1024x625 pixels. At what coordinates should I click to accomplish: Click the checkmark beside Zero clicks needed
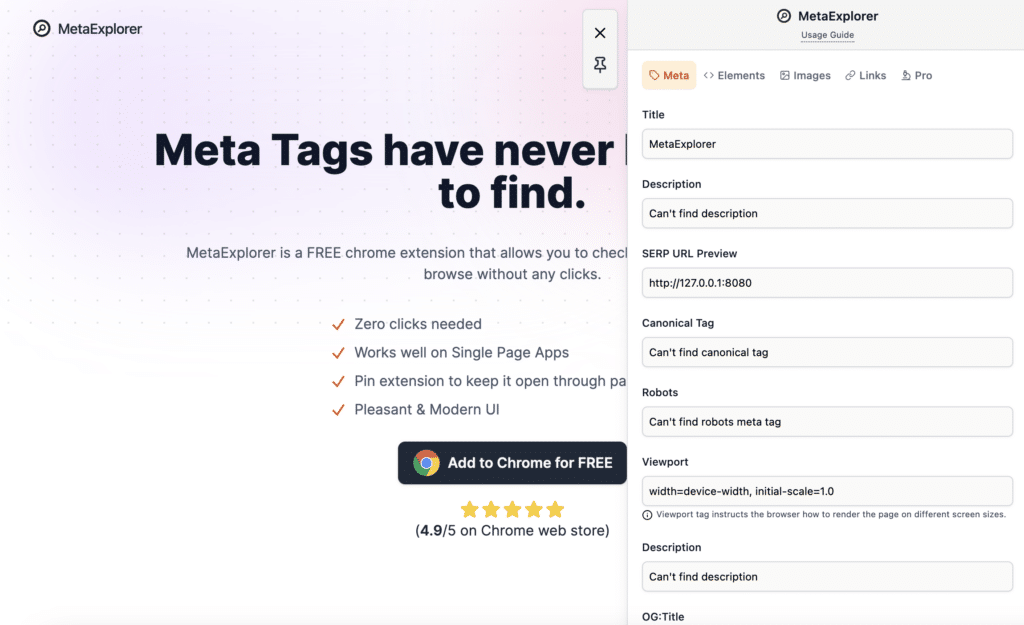(338, 324)
